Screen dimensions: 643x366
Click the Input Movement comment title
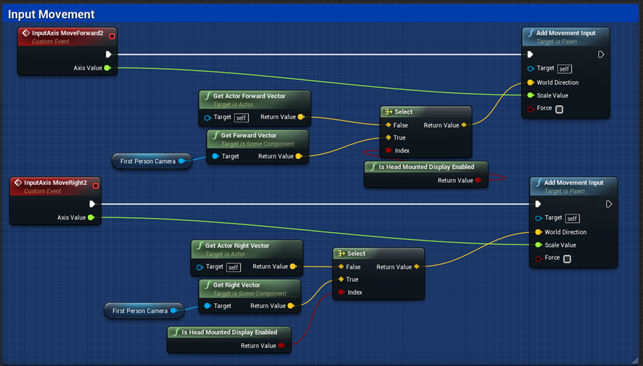[x=51, y=14]
